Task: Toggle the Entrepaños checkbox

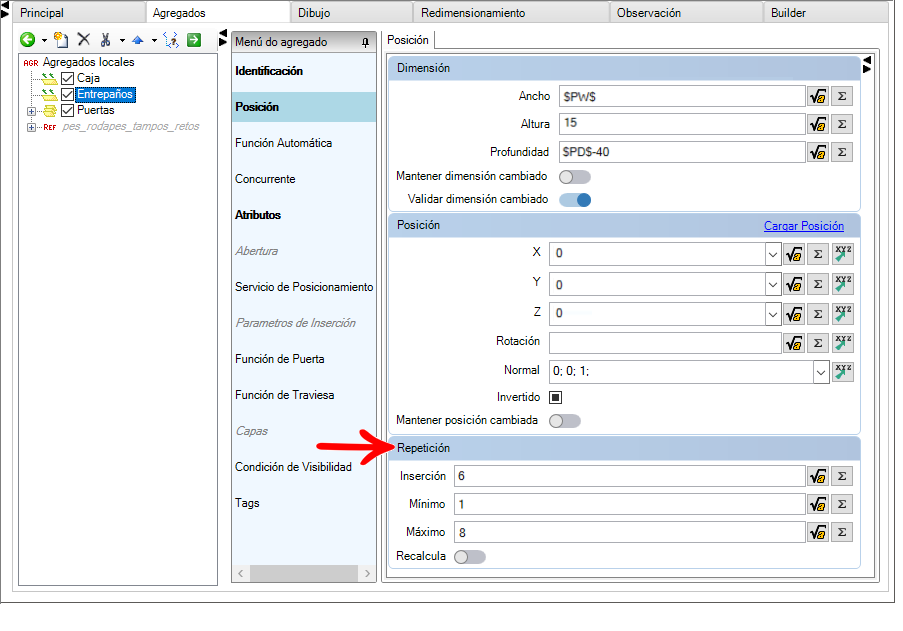Action: tap(67, 94)
